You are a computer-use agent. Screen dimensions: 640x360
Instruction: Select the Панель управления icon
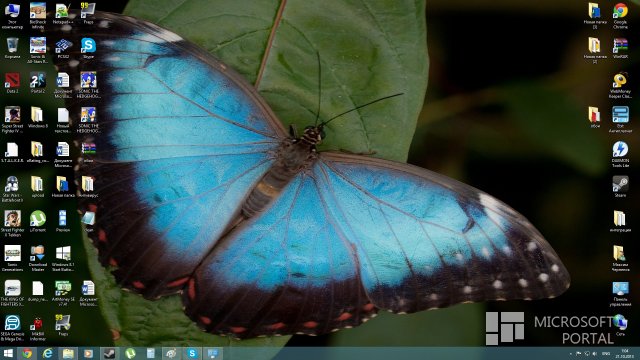(x=620, y=293)
